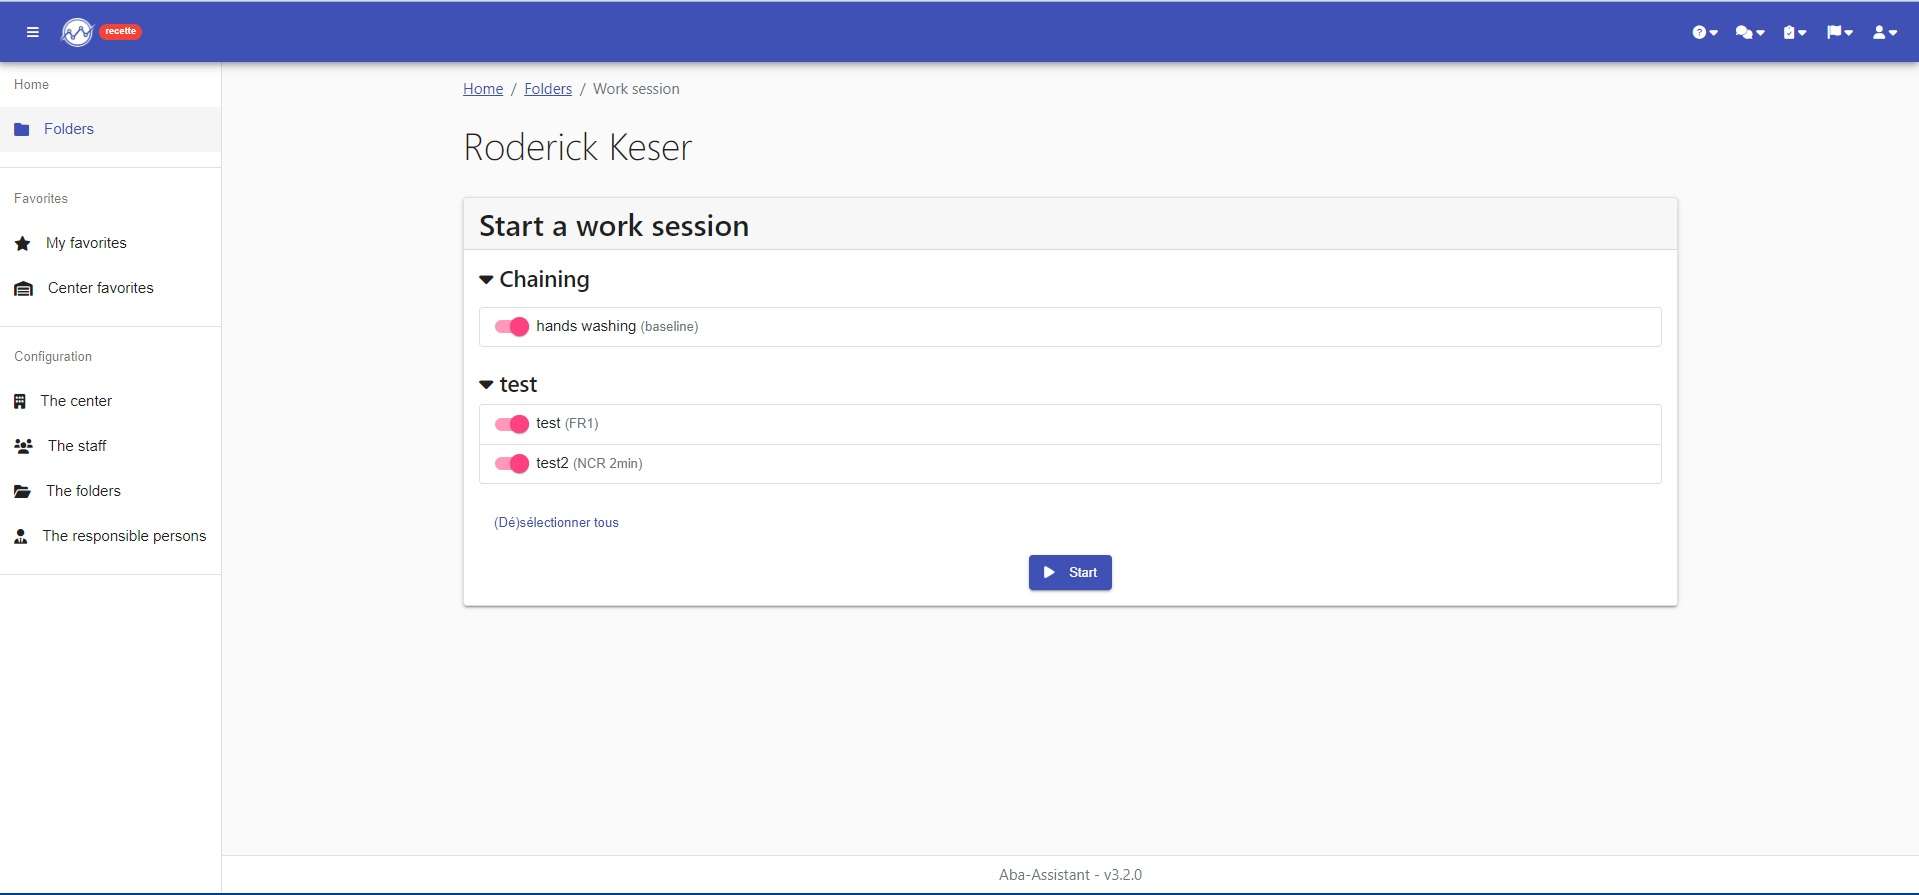Click the Aba-Assistant logo icon
This screenshot has height=895, width=1919.
pyautogui.click(x=77, y=32)
